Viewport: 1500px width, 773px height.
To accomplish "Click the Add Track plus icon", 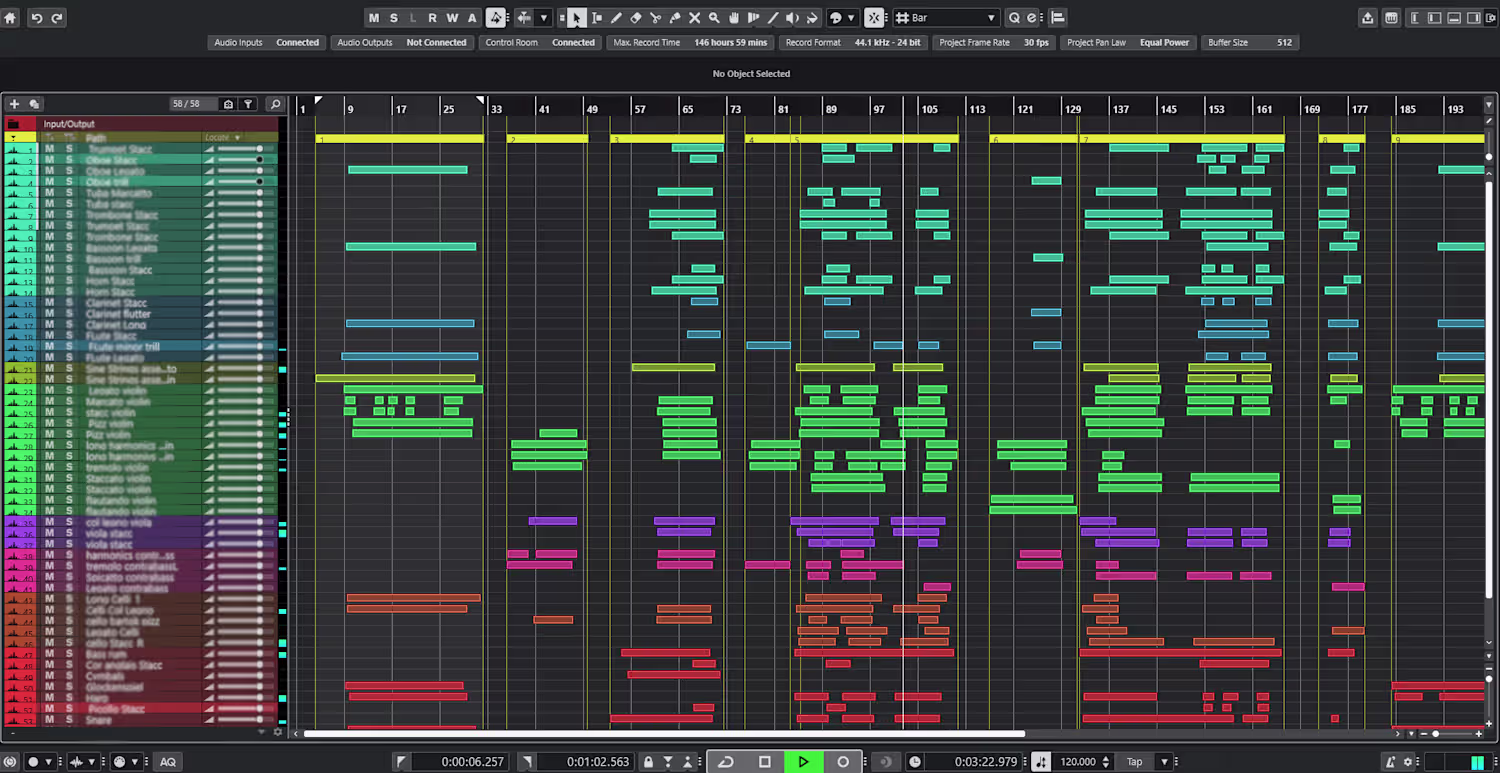I will click(x=14, y=104).
